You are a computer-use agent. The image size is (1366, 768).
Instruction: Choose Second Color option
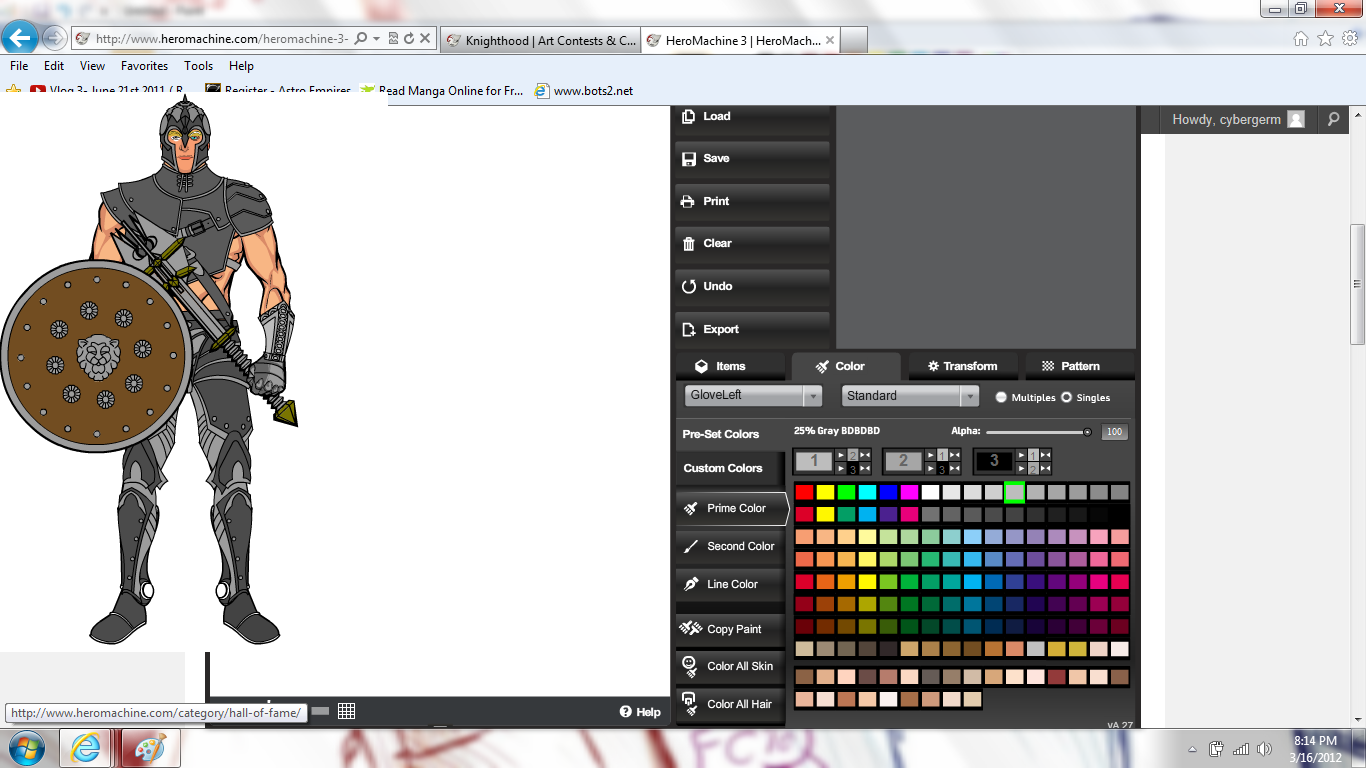tap(740, 546)
